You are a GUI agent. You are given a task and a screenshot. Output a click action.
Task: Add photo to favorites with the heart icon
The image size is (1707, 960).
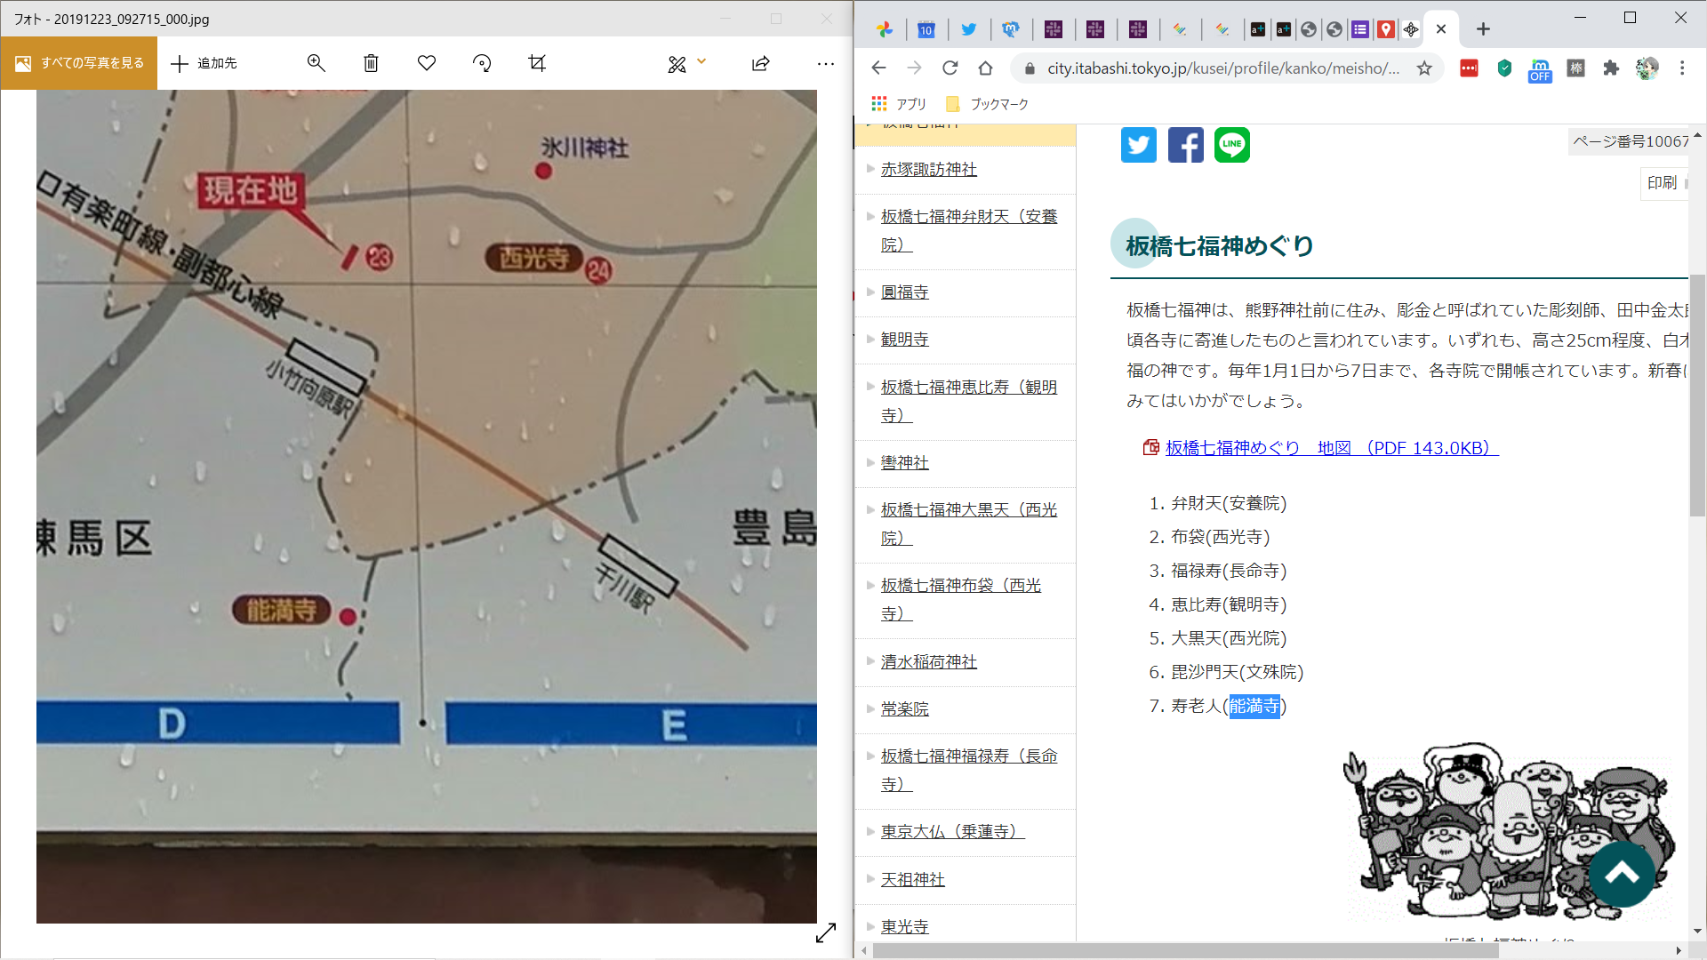point(427,63)
